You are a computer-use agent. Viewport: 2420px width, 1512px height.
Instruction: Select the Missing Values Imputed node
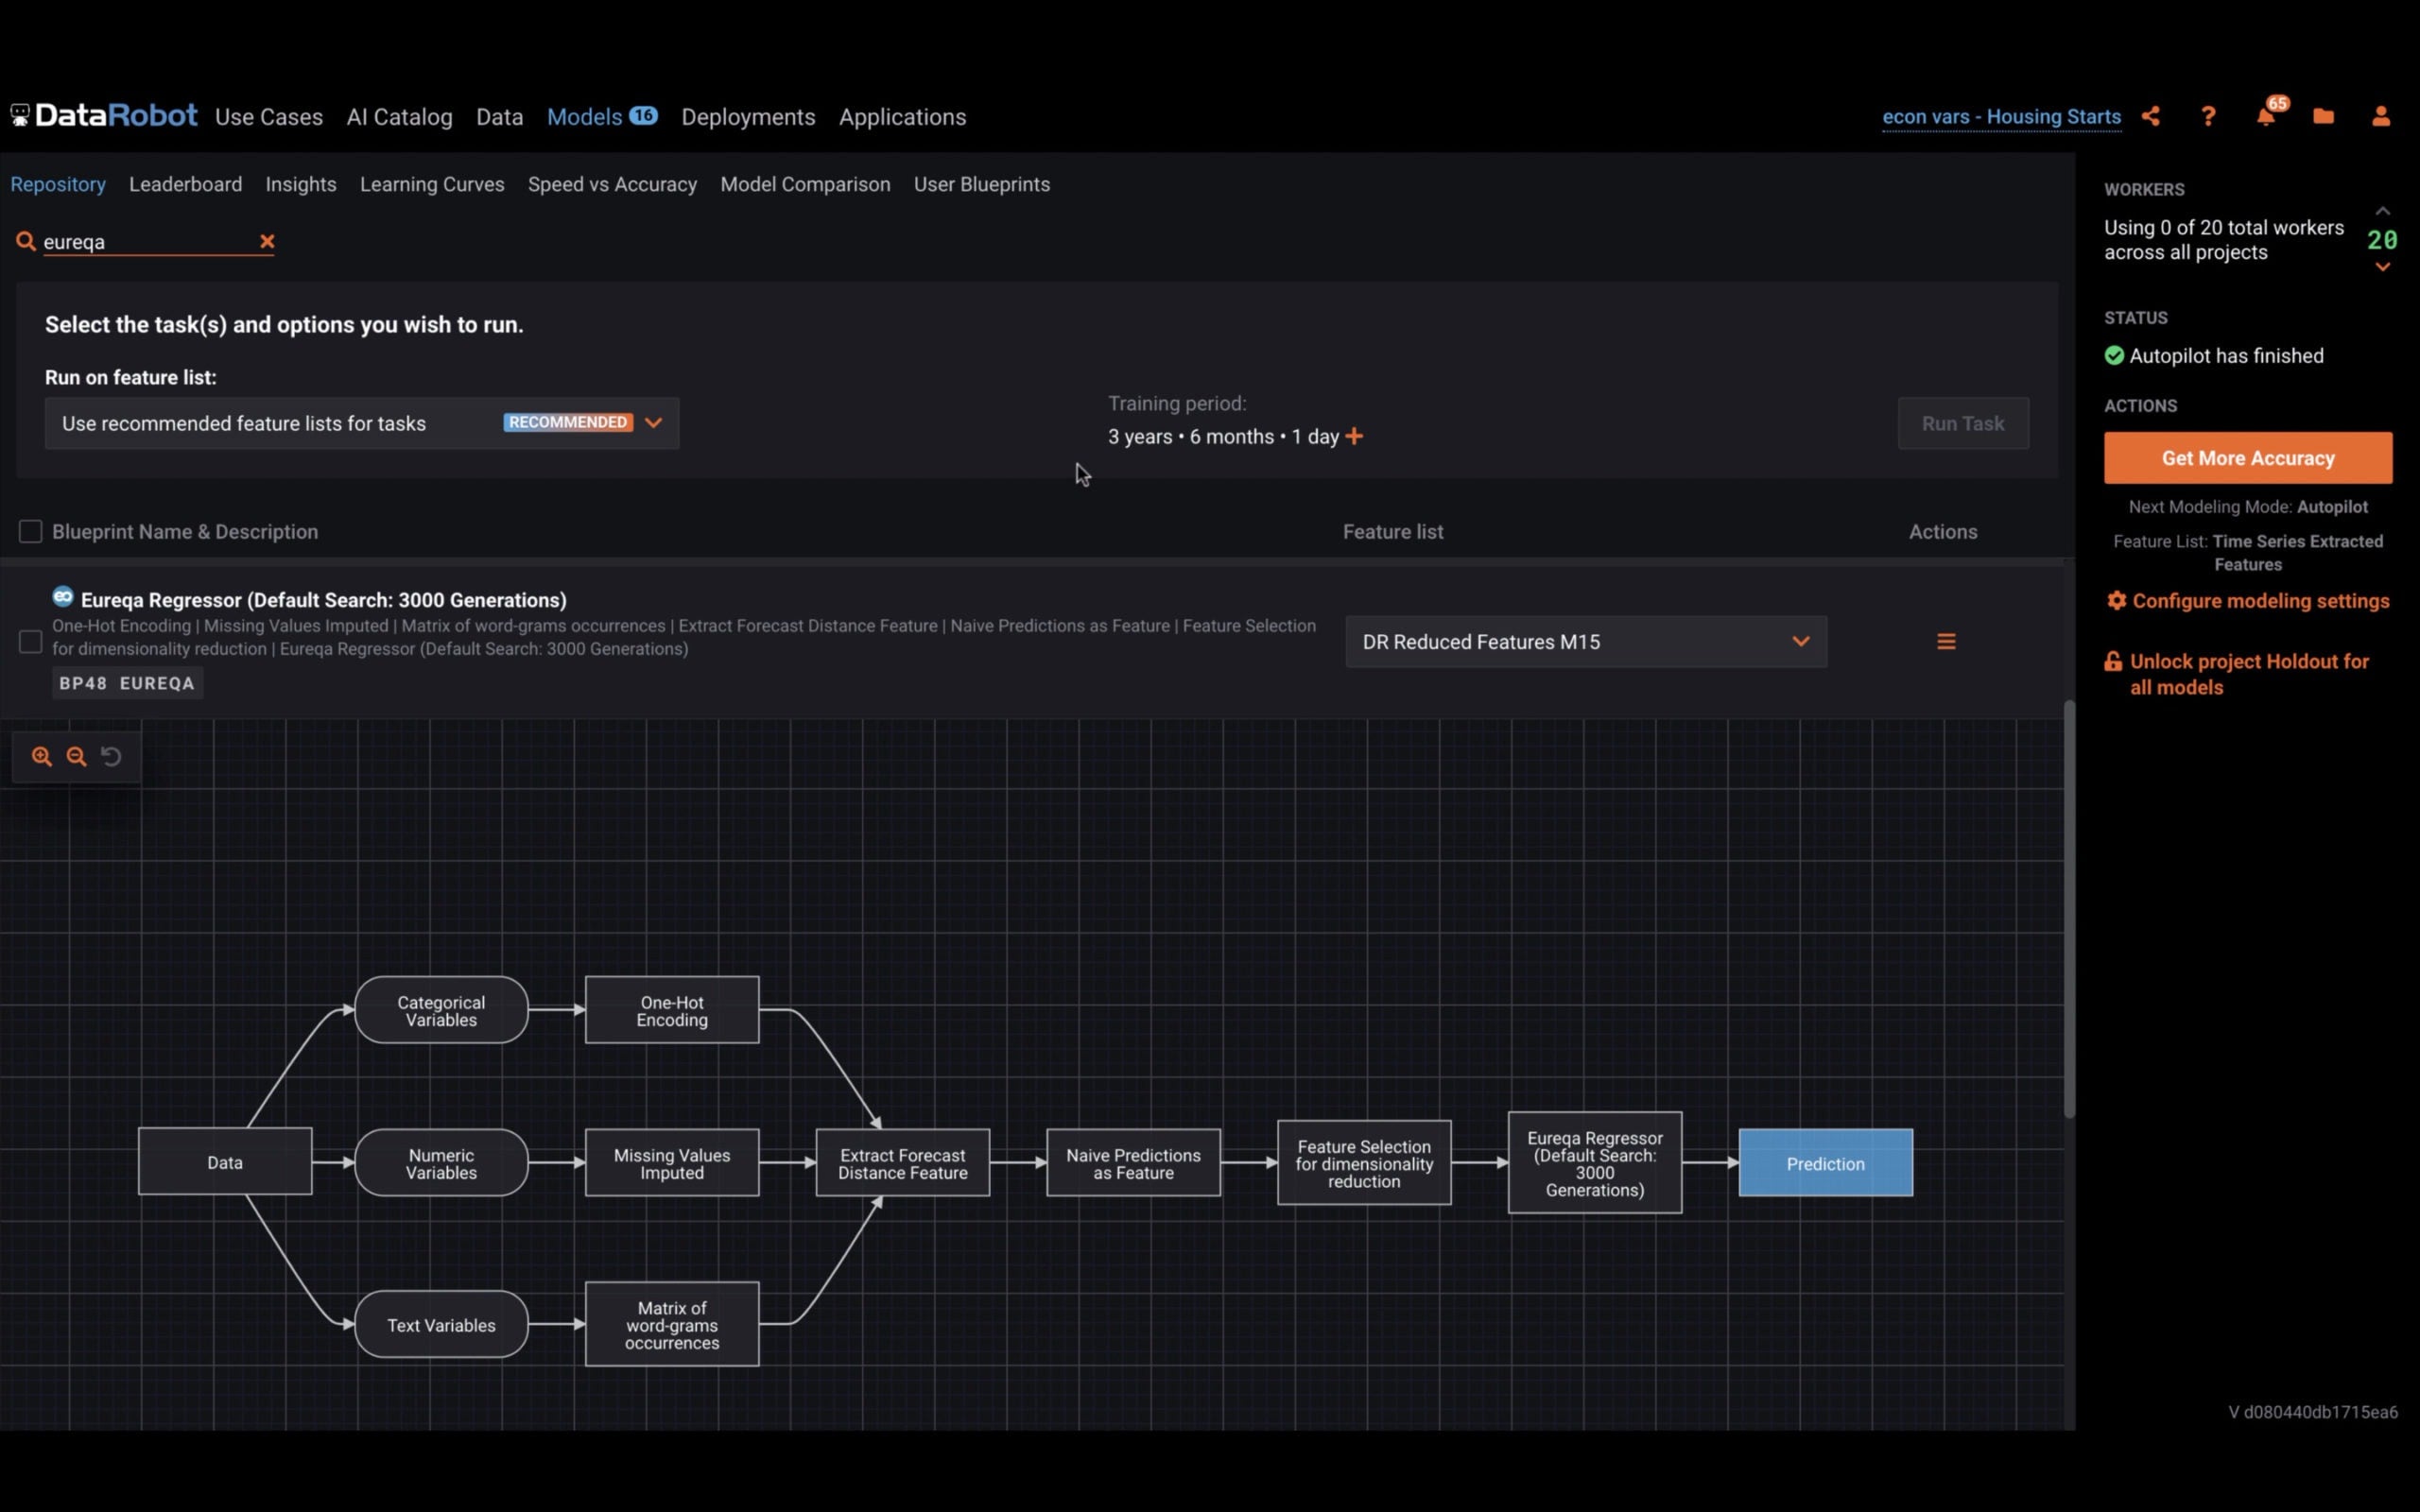(672, 1163)
